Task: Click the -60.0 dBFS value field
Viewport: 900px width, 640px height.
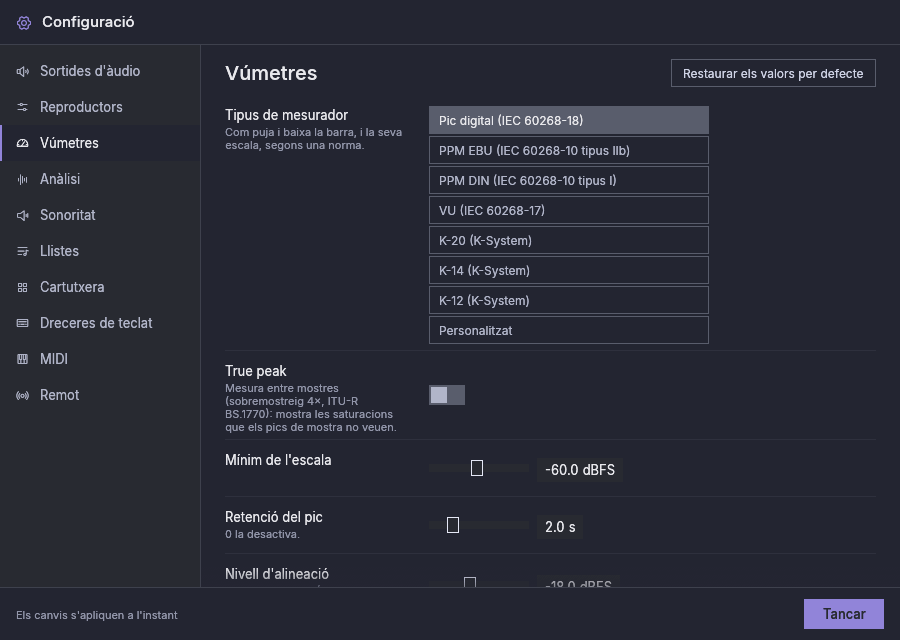Action: tap(580, 470)
